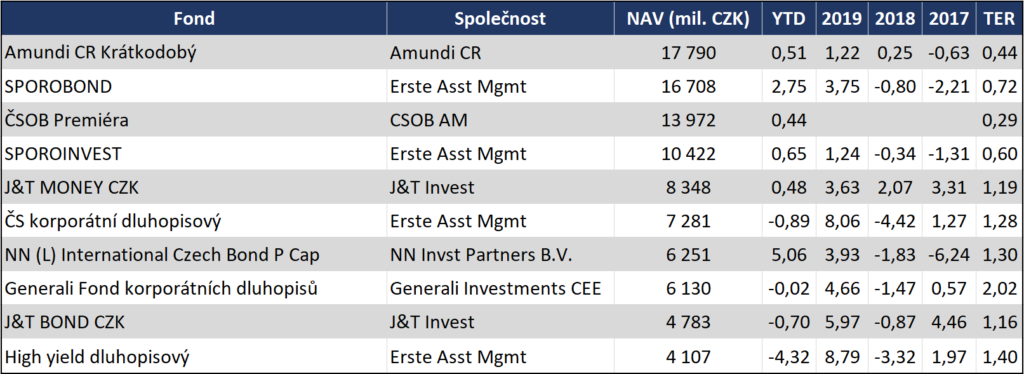The height and width of the screenshot is (374, 1024).
Task: Click Generali Investments CEE company cell
Action: (500, 288)
